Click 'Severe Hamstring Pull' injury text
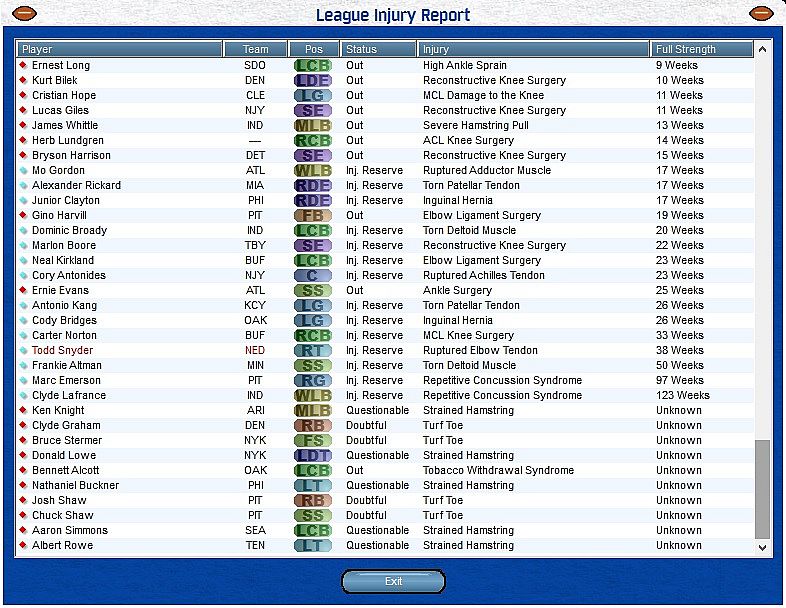The width and height of the screenshot is (786, 608). click(x=476, y=125)
